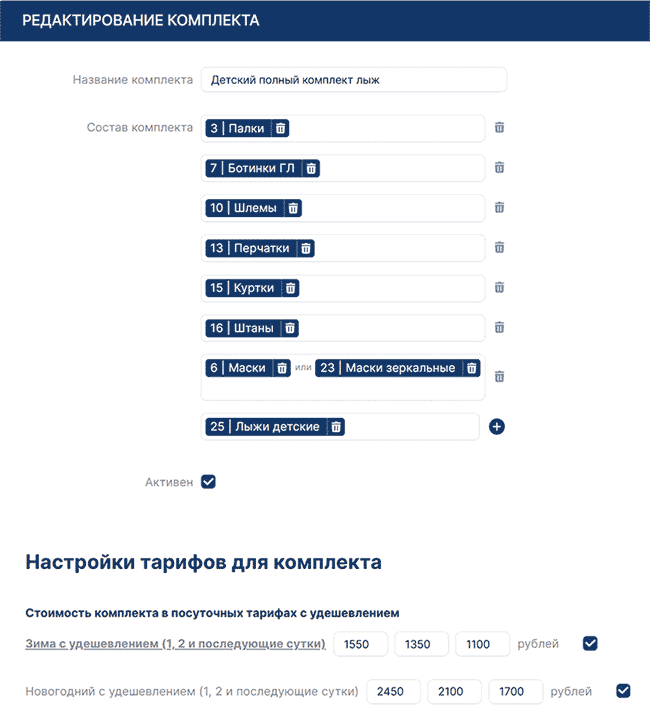Remove the Маски зеркальные tag with its trash icon

[472, 368]
